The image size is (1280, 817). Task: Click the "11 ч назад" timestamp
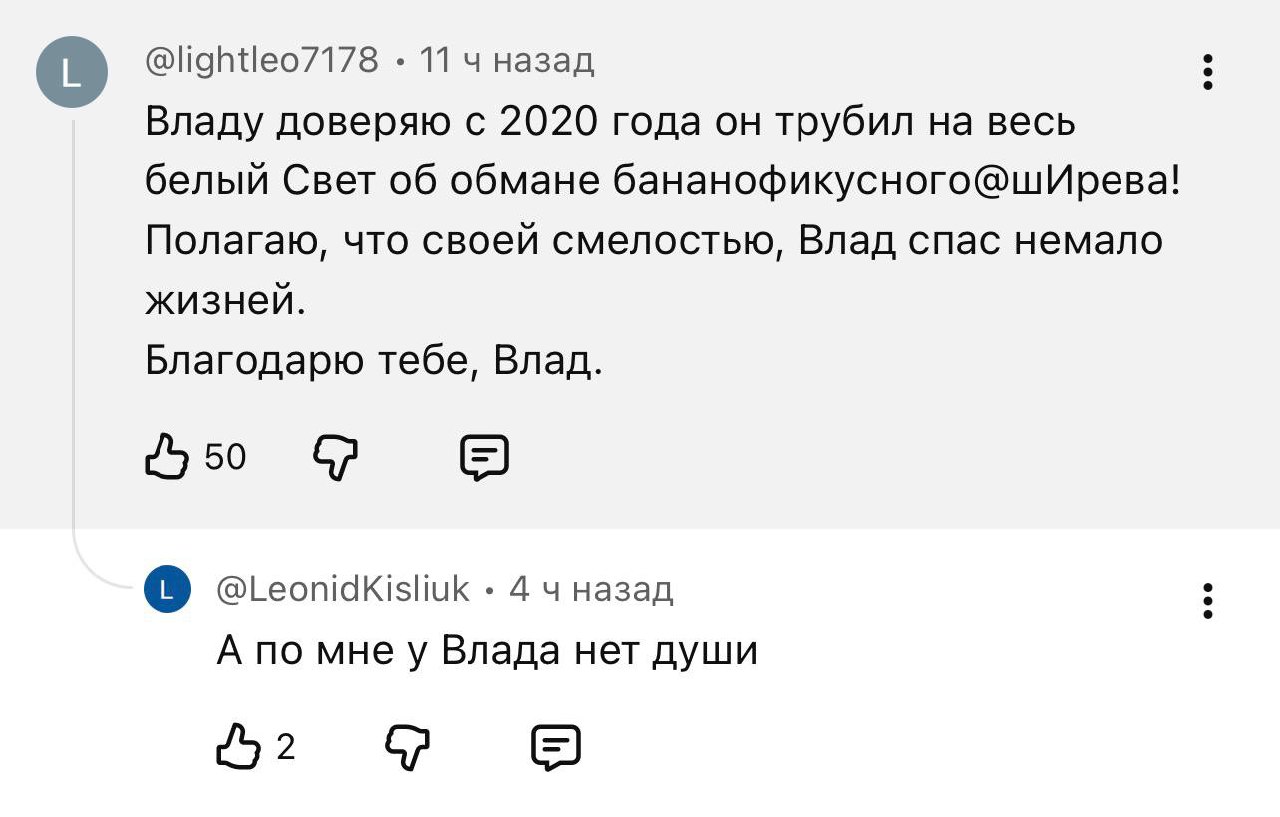pyautogui.click(x=507, y=62)
